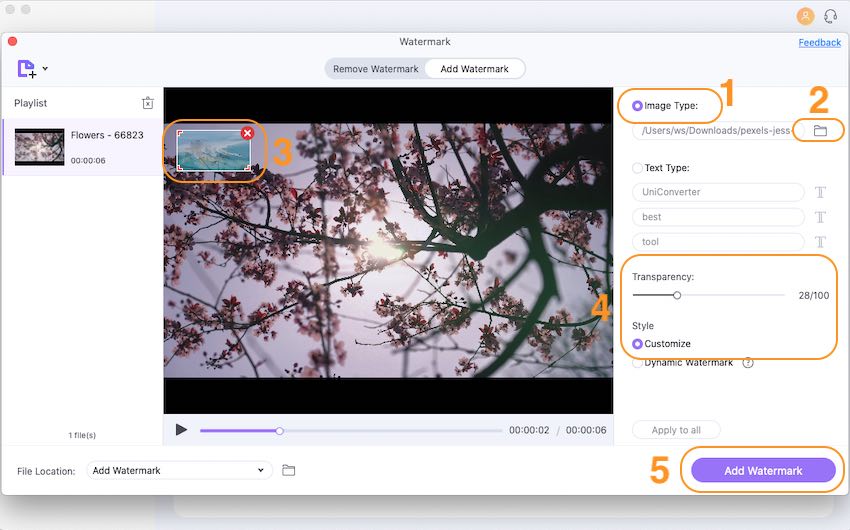
Task: Select Dynamic Watermark radio button
Action: (x=637, y=363)
